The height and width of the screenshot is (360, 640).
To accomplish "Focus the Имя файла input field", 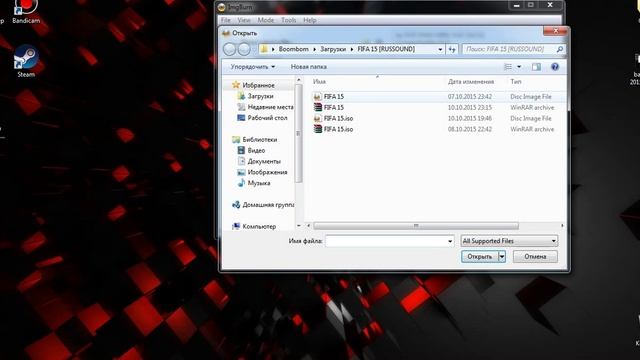I will pyautogui.click(x=386, y=241).
